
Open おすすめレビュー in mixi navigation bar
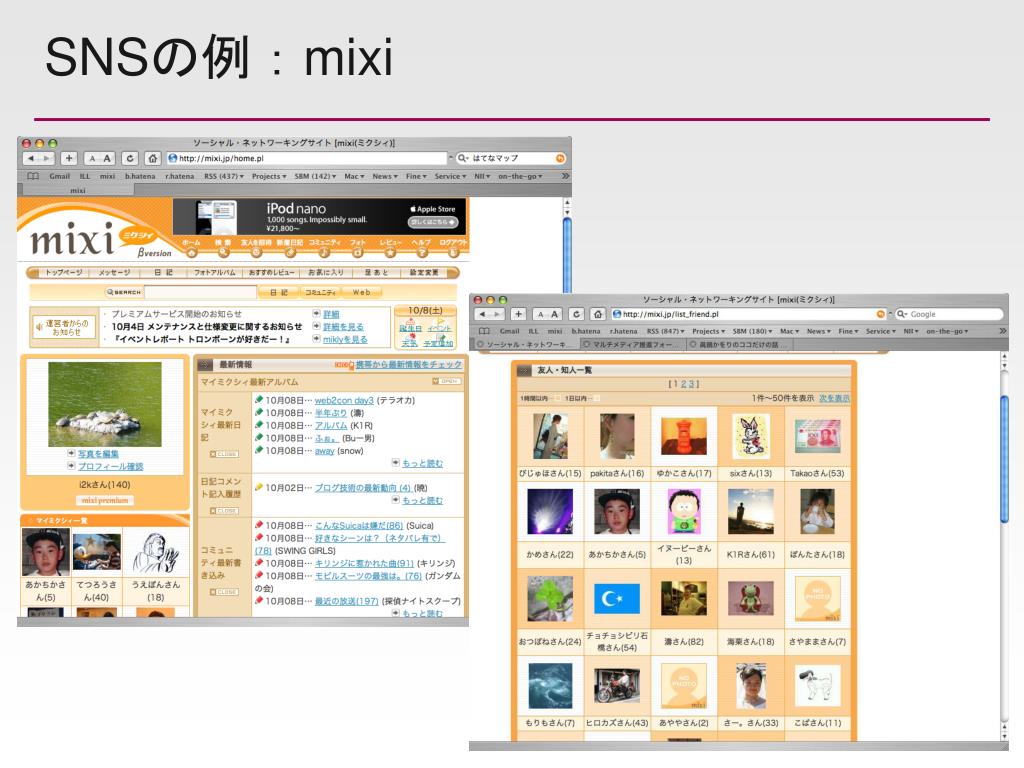[x=272, y=272]
